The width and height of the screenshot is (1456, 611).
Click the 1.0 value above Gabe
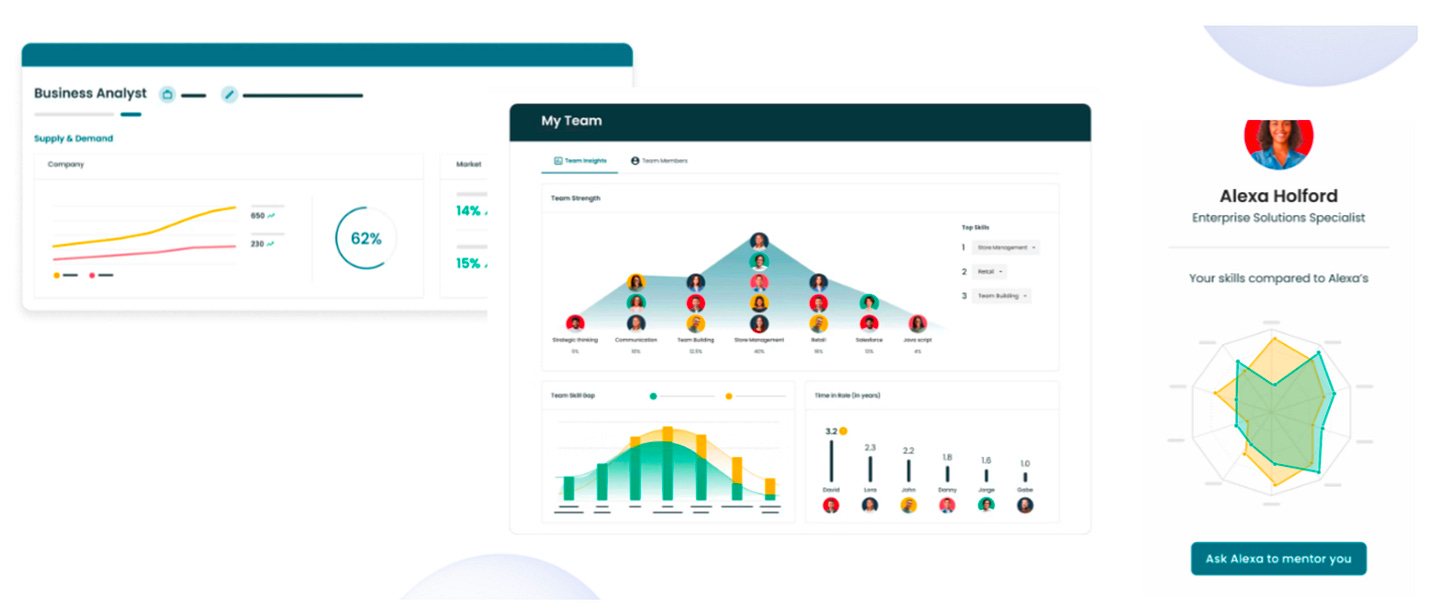(x=1024, y=464)
